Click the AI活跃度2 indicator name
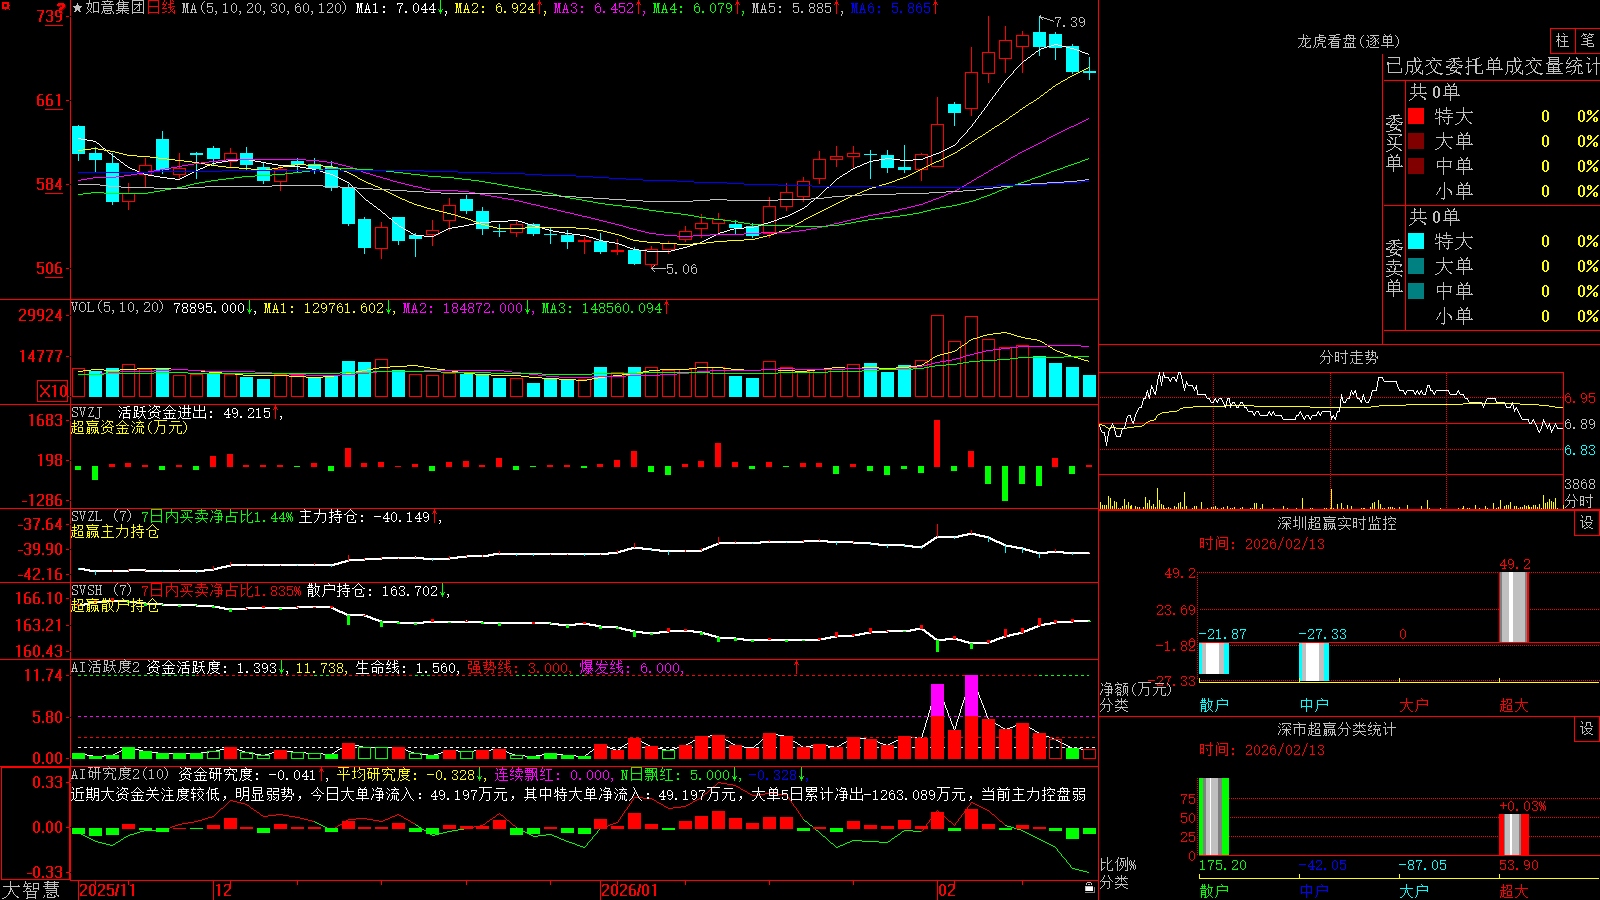The width and height of the screenshot is (1600, 900). click(x=106, y=668)
